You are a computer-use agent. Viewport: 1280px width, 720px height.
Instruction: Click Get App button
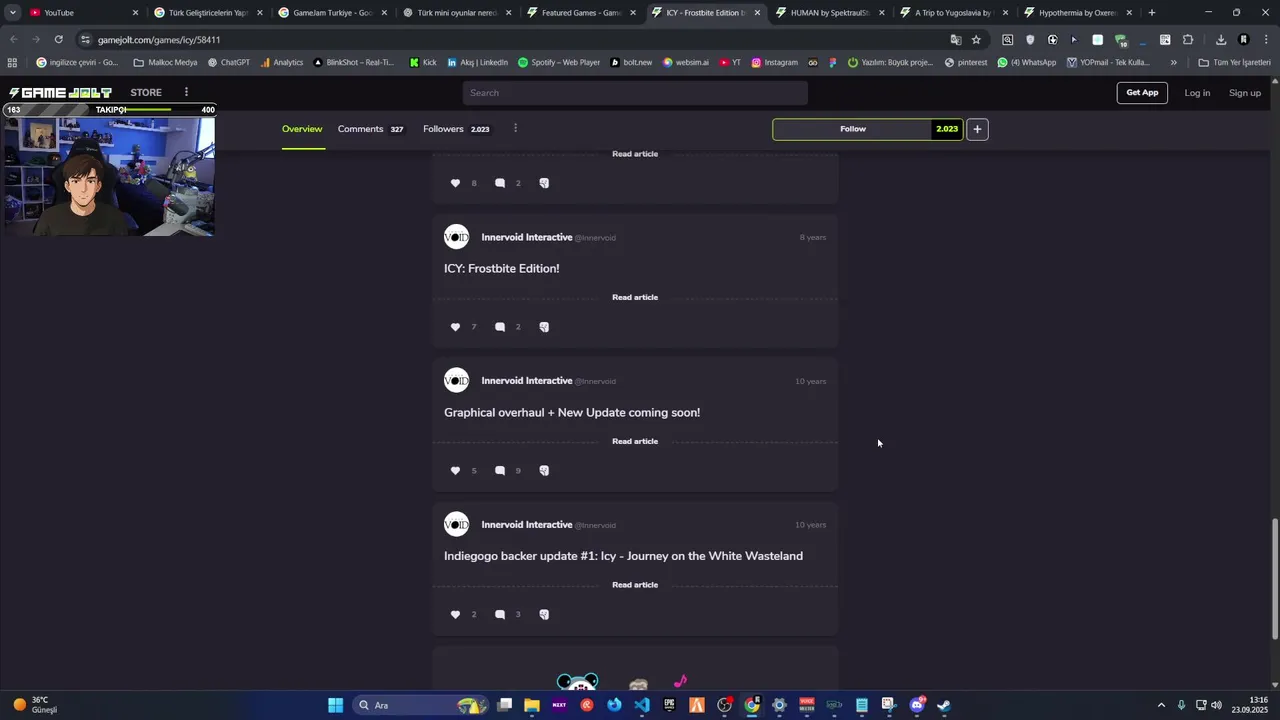(x=1142, y=93)
